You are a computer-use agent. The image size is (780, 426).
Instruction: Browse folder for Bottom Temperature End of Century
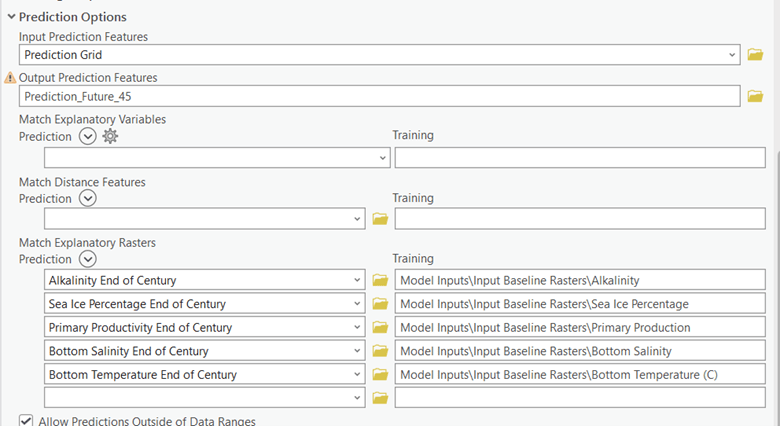pos(380,375)
